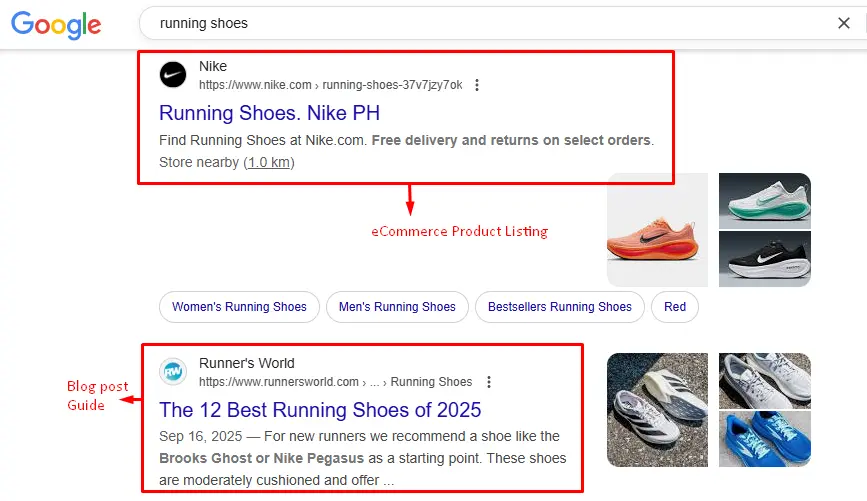Click the black Nike shoe thumbnail
This screenshot has height=501, width=867.
[764, 260]
